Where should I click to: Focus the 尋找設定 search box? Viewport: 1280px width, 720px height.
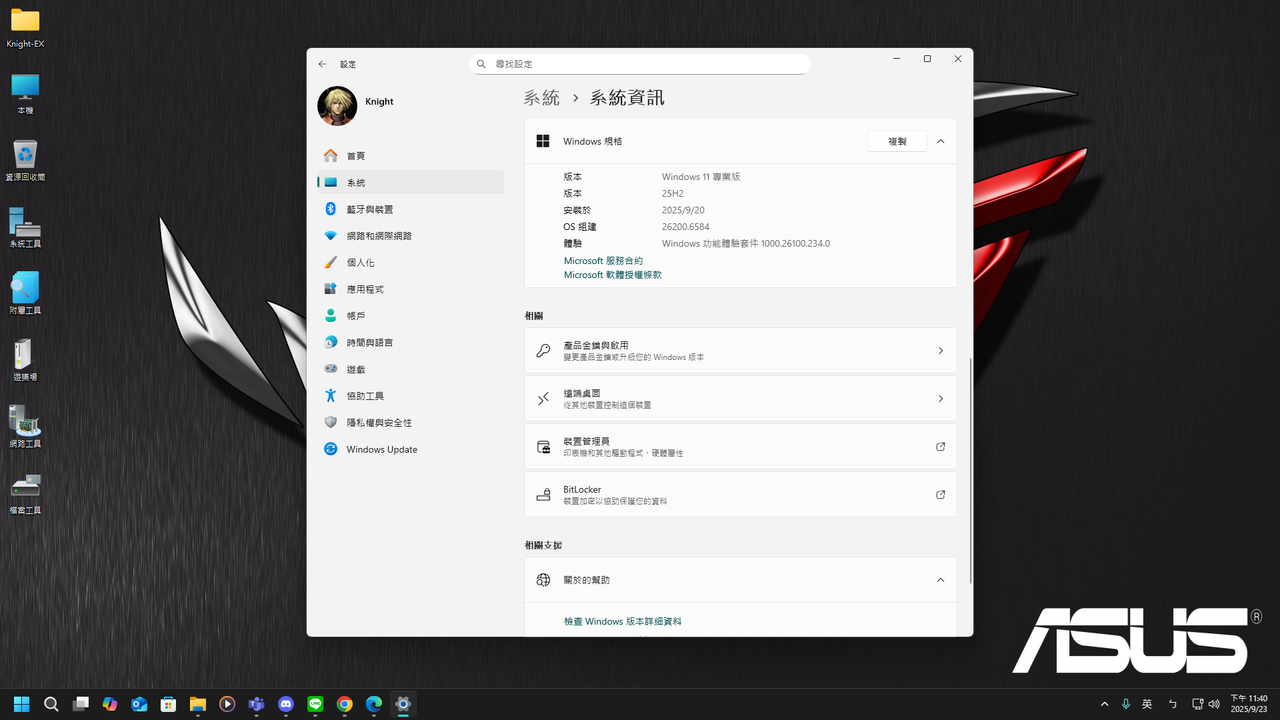pos(640,64)
